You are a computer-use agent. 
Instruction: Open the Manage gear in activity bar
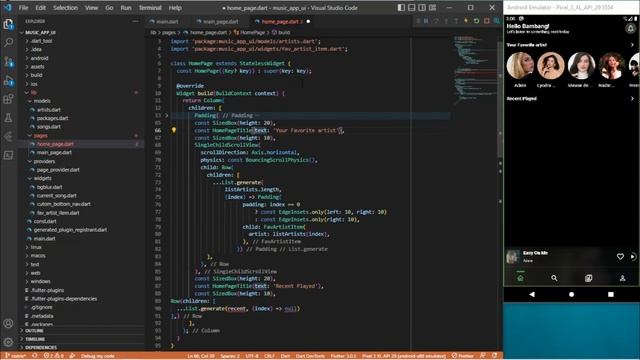(8, 342)
